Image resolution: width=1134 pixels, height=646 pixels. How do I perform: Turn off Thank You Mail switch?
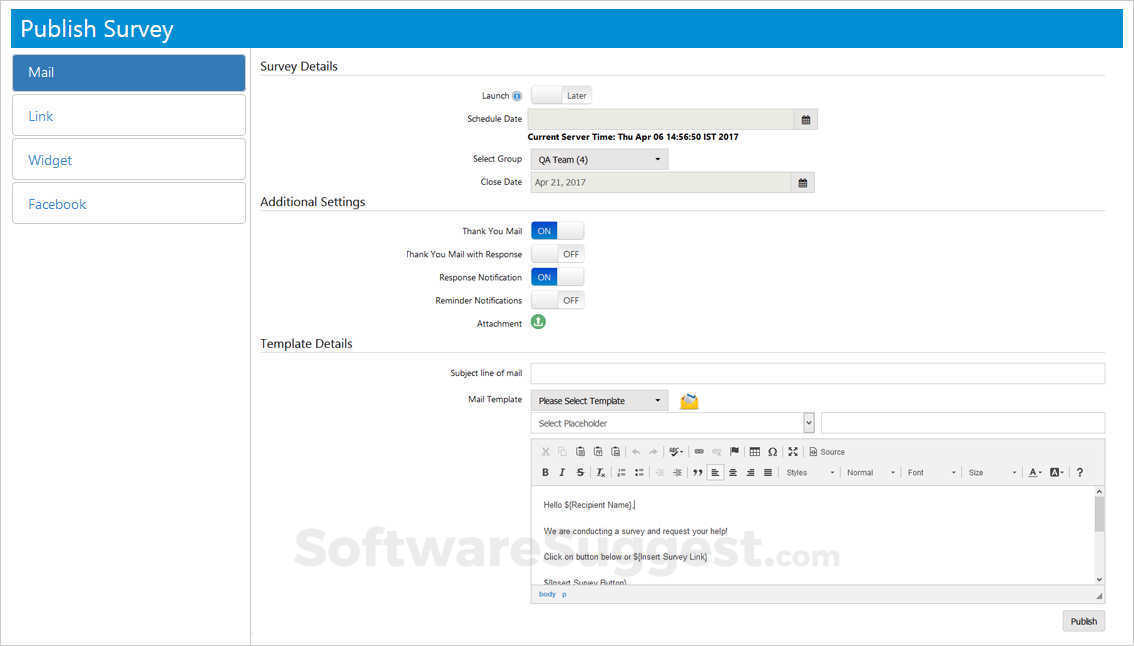tap(558, 231)
